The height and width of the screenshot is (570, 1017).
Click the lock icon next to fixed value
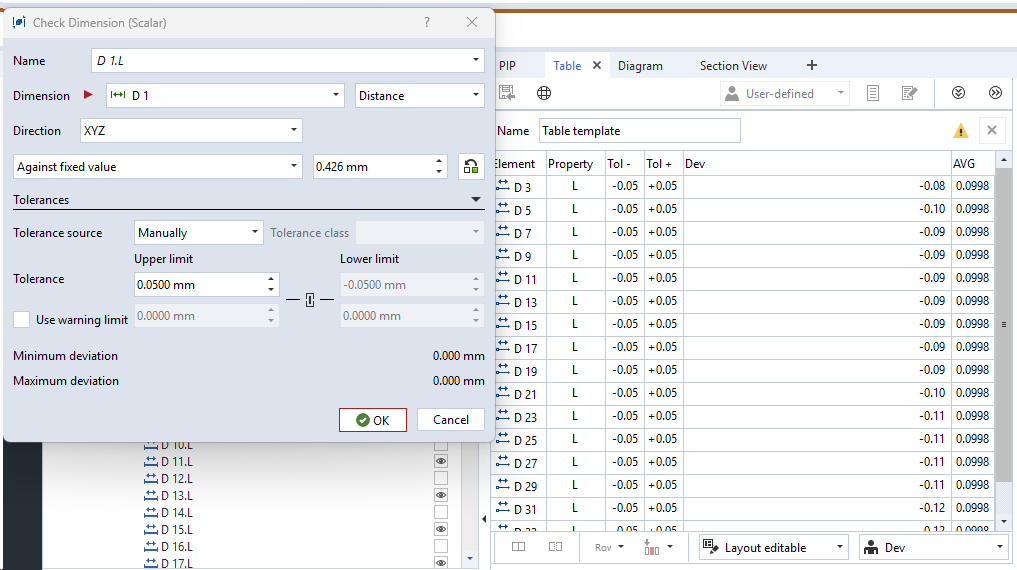471,167
